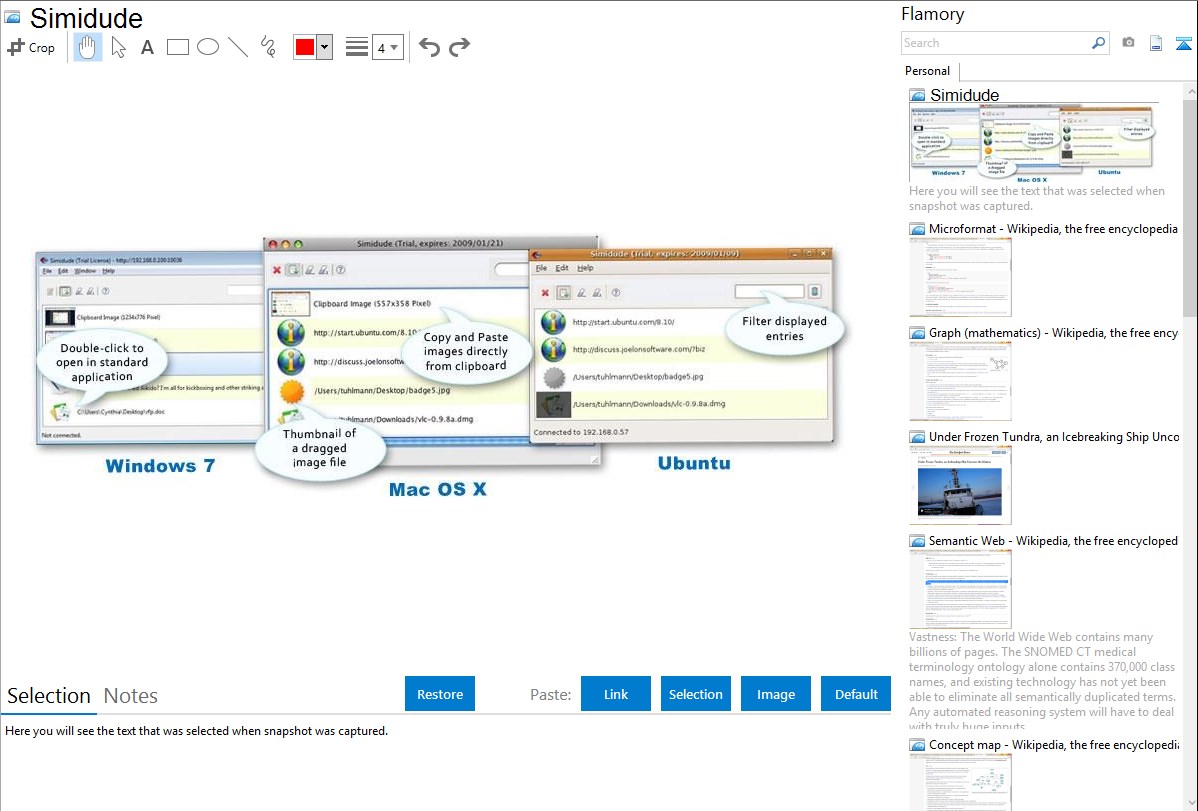This screenshot has width=1198, height=811.
Task: Click the snapshot icon beside Semantic Web
Action: pyautogui.click(x=918, y=540)
